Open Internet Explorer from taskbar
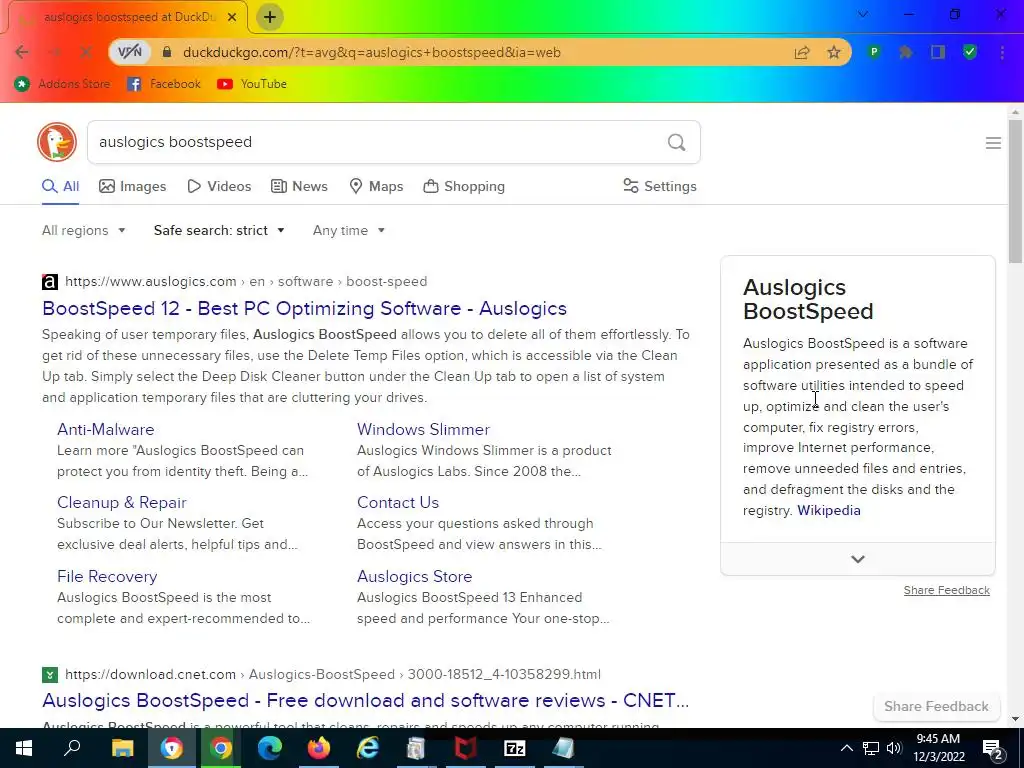This screenshot has width=1024, height=768. tap(368, 748)
